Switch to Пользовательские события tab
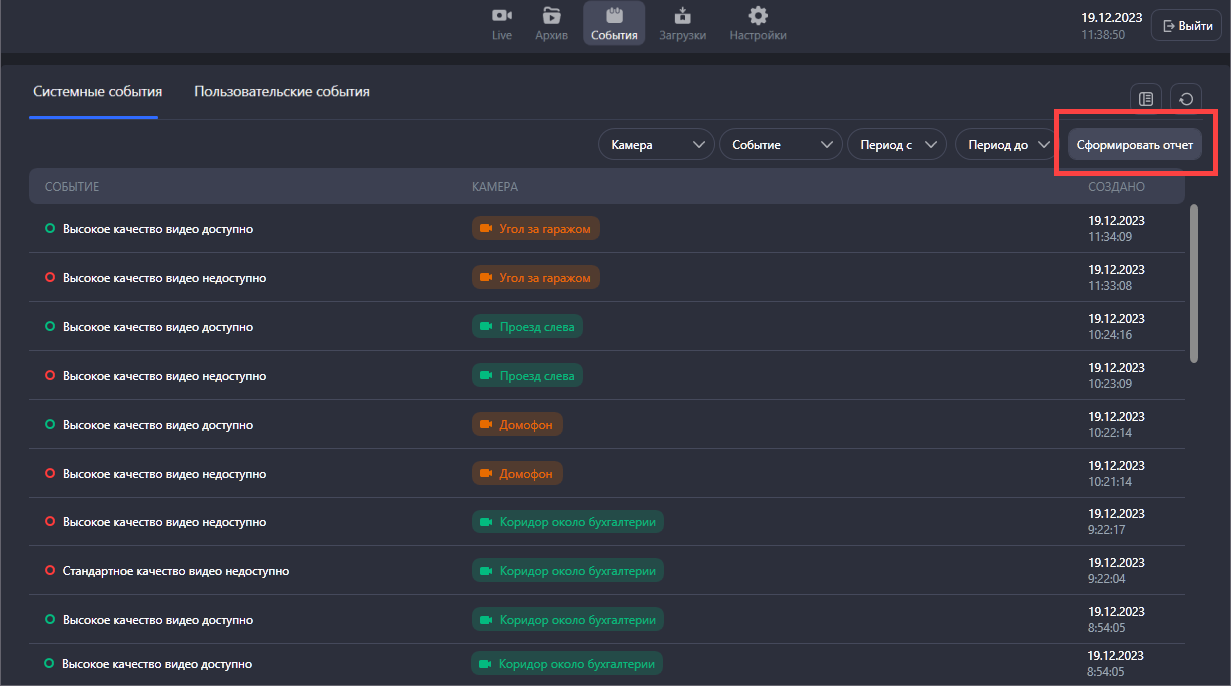 pos(282,92)
